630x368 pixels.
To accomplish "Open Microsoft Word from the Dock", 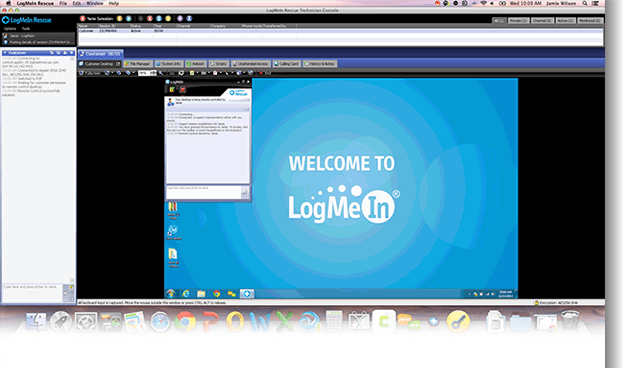I will tap(260, 322).
